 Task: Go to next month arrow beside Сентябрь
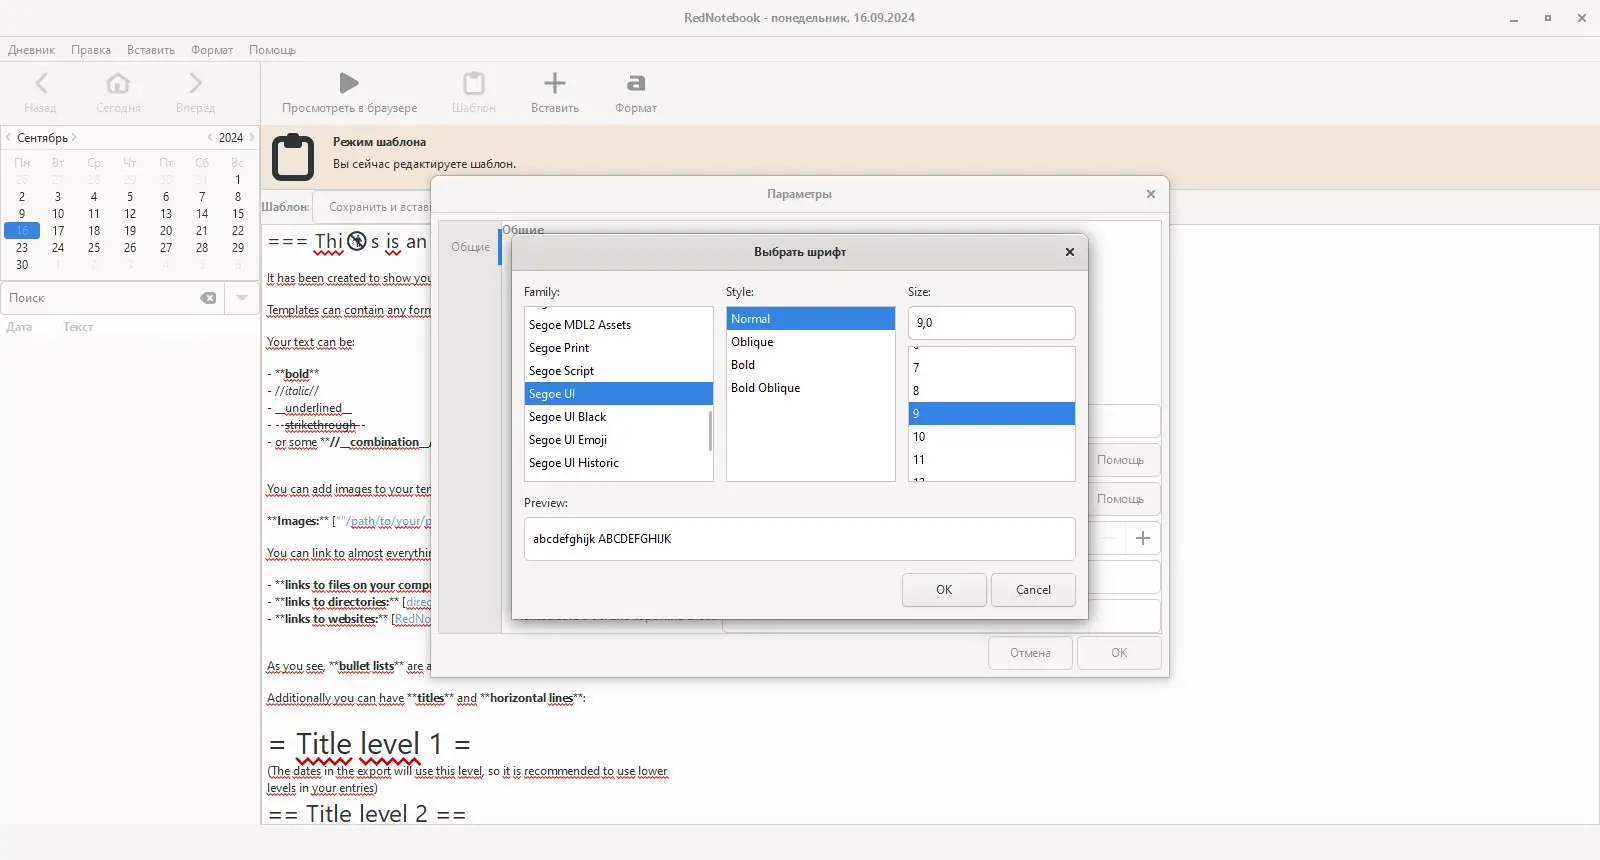tap(74, 138)
